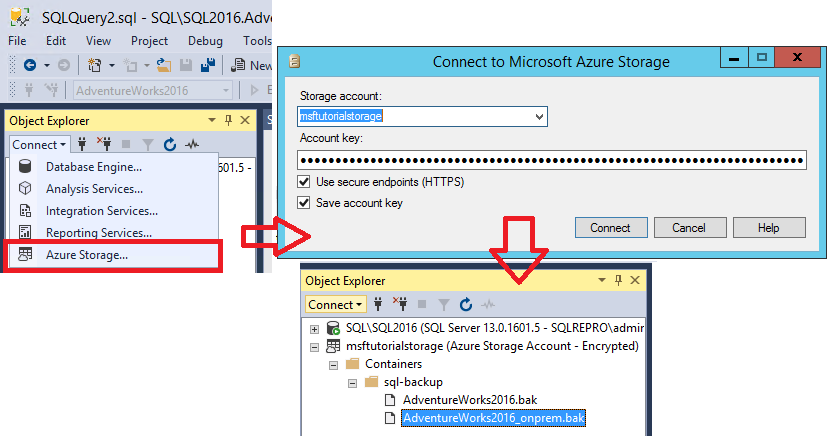Click Disconnect icon in left Object Explorer
This screenshot has height=437, width=827.
pos(104,144)
